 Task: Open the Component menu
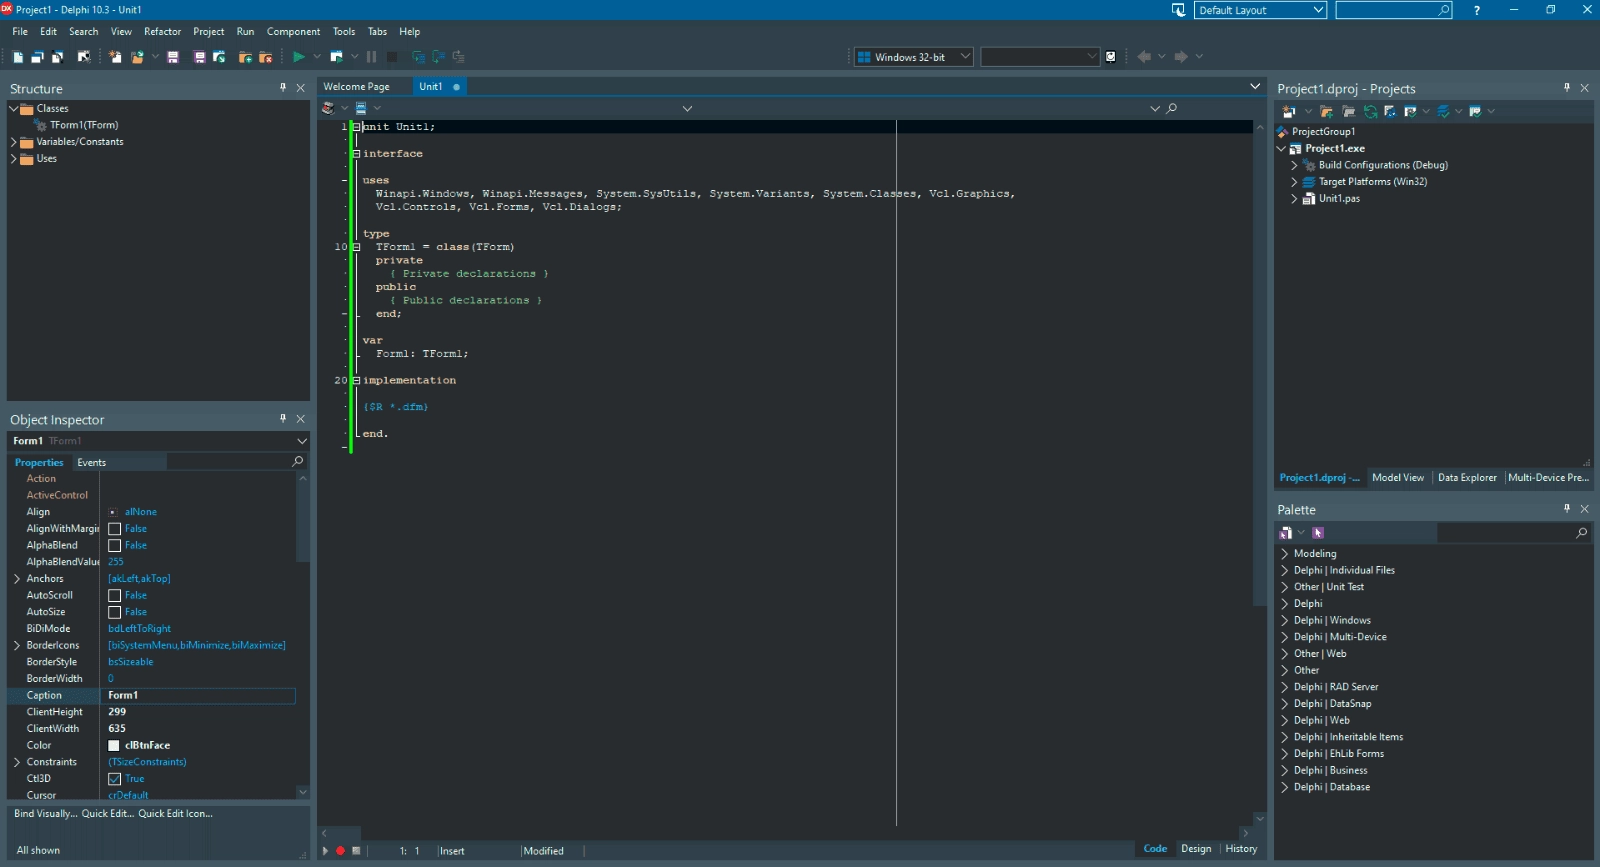(293, 32)
